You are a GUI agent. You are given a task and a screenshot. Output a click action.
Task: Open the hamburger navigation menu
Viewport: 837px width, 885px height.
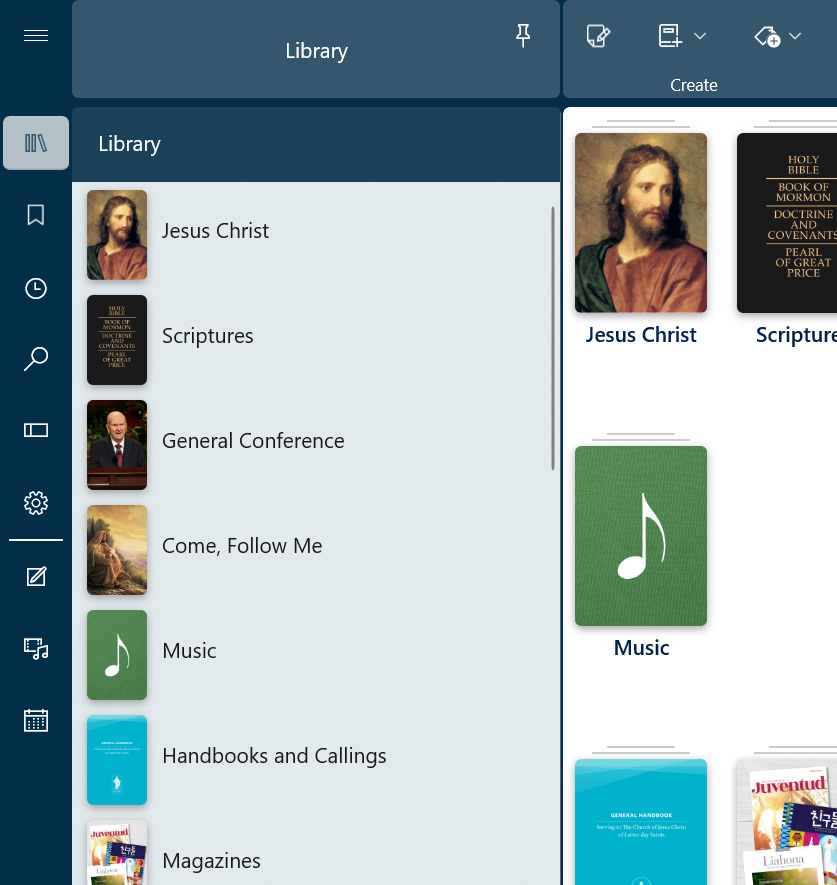tap(36, 36)
